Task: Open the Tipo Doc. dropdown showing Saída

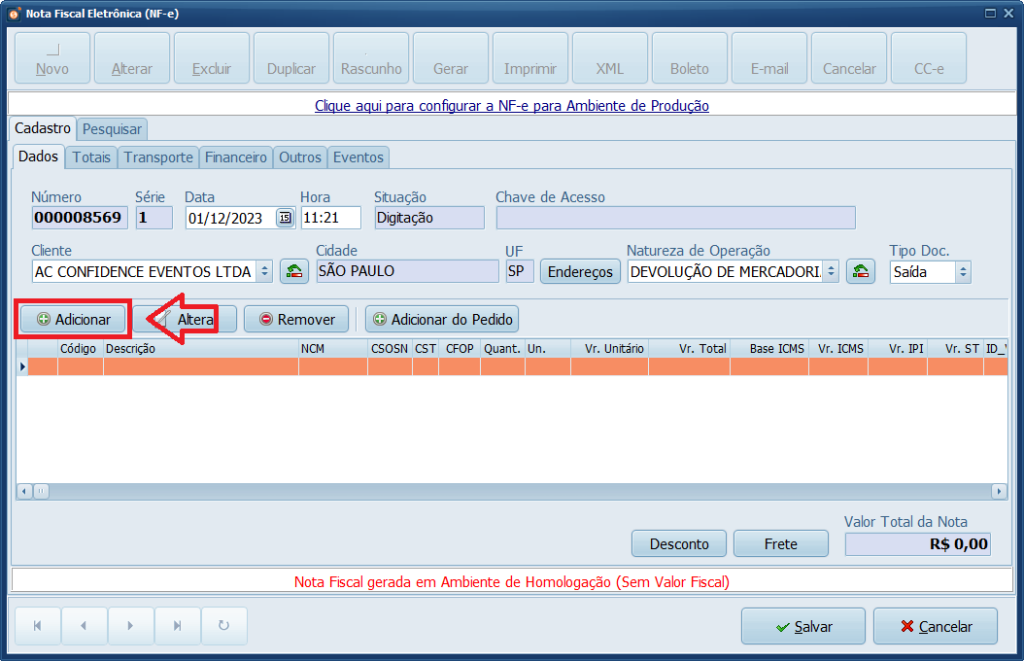Action: (x=963, y=270)
